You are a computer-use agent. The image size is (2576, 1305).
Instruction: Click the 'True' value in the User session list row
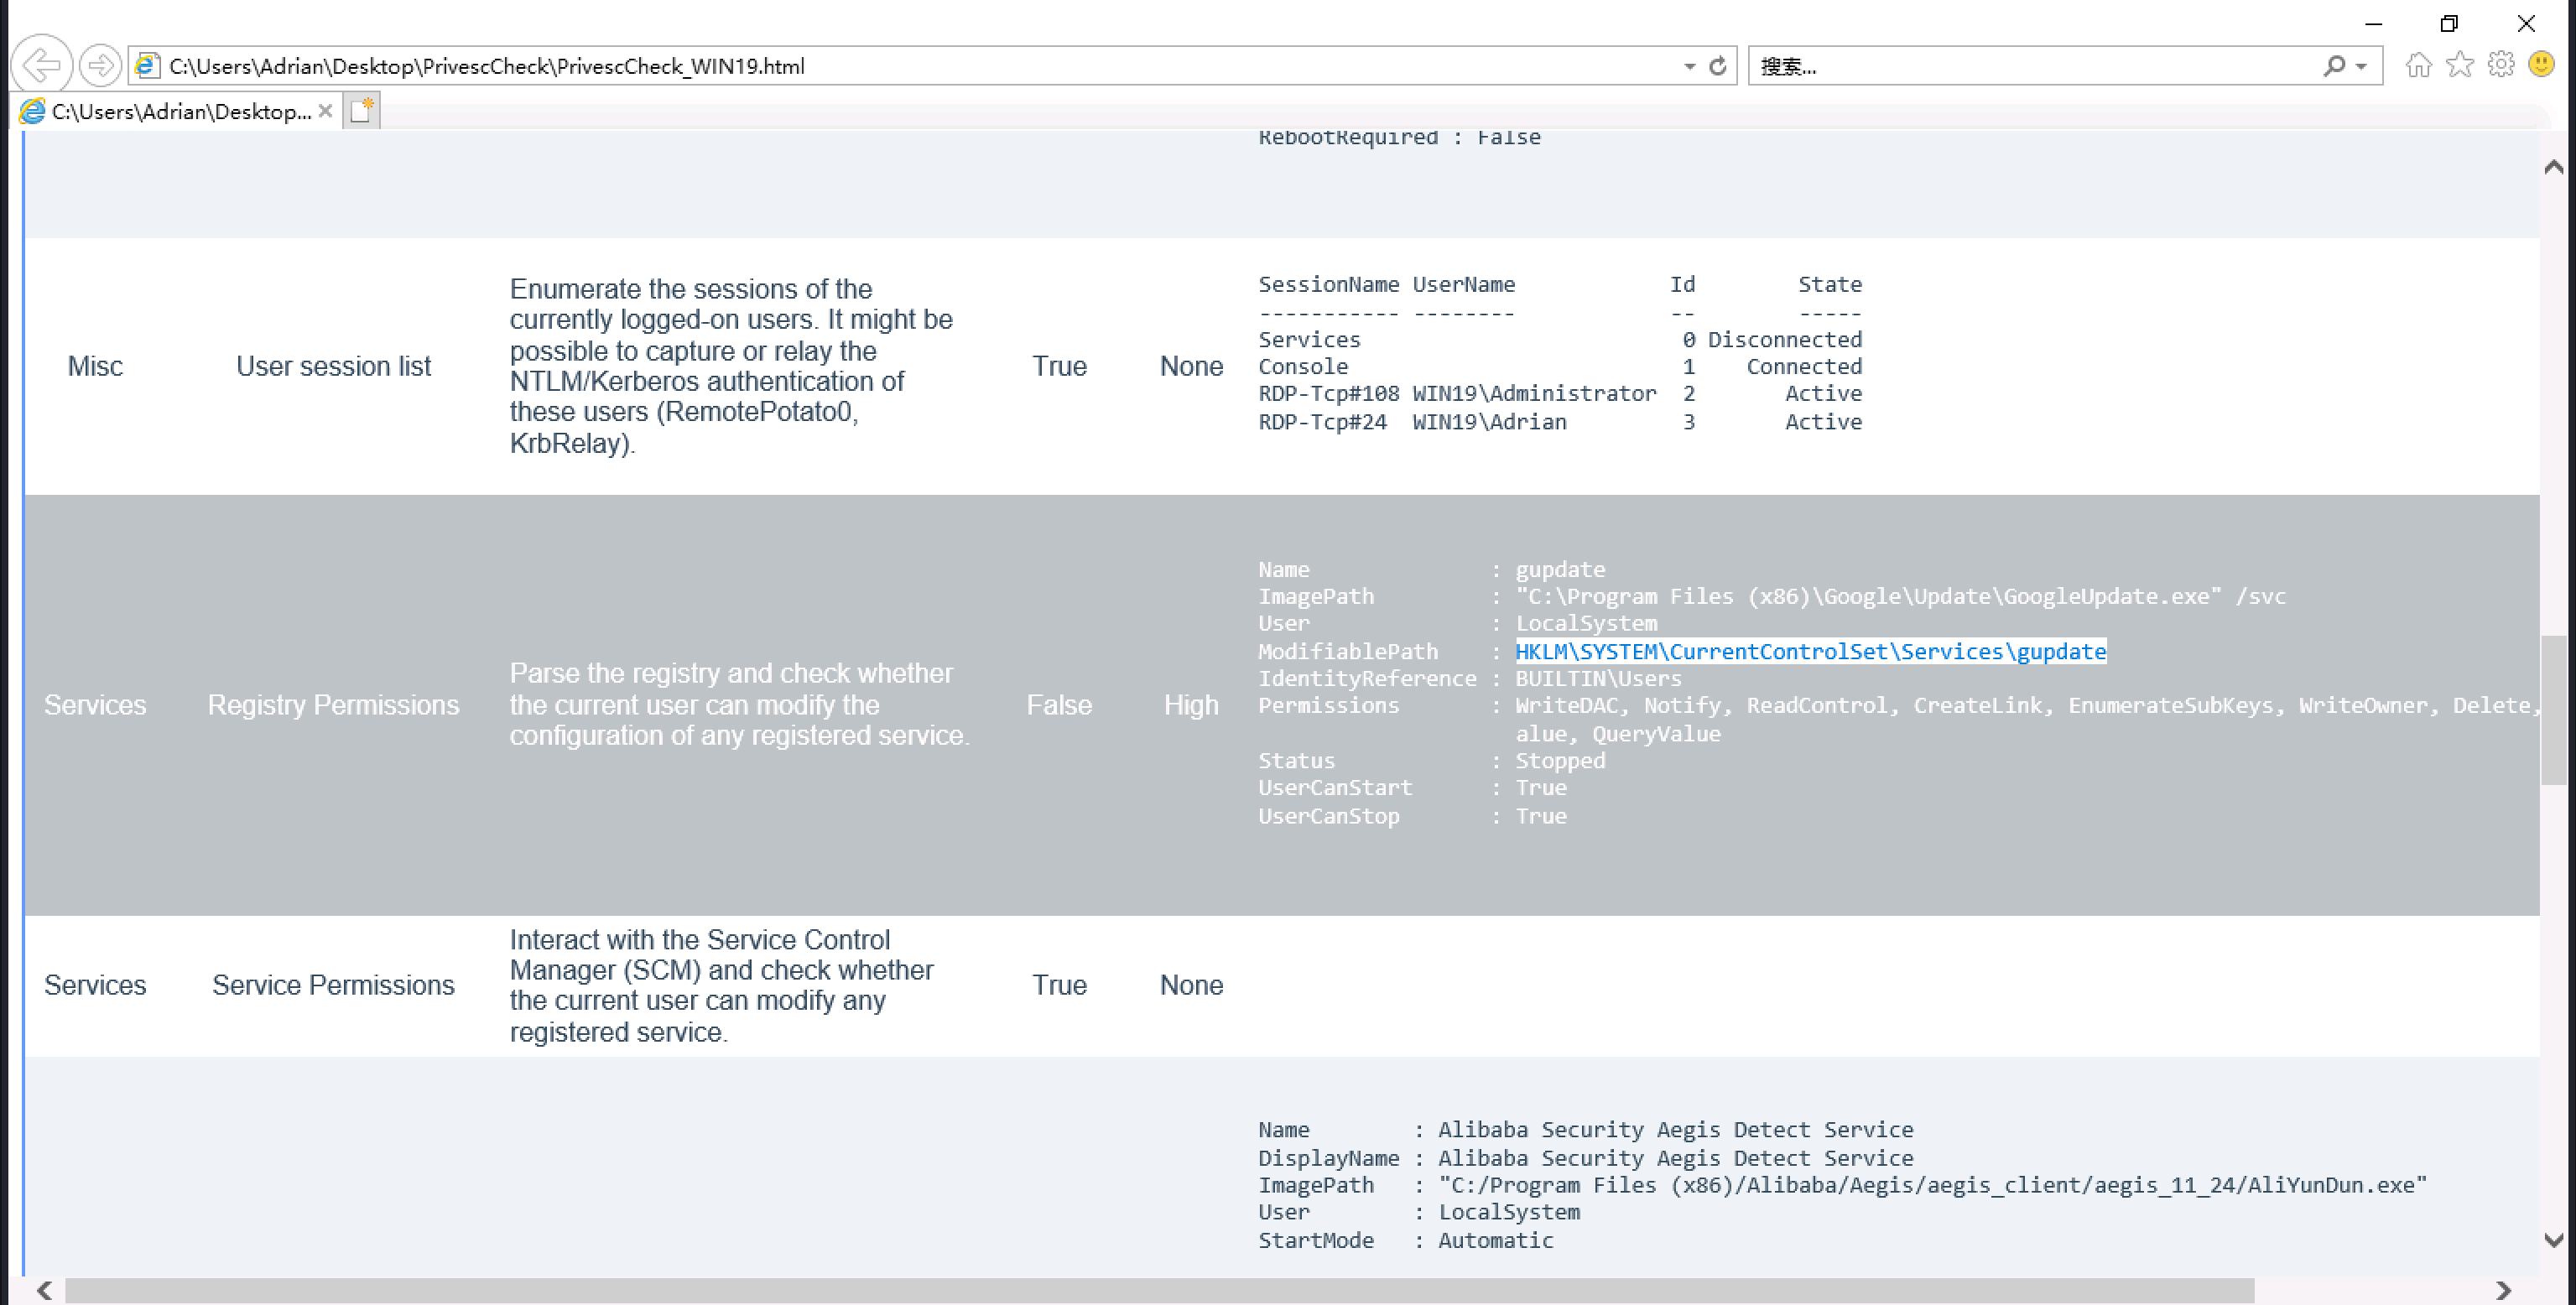click(1059, 366)
